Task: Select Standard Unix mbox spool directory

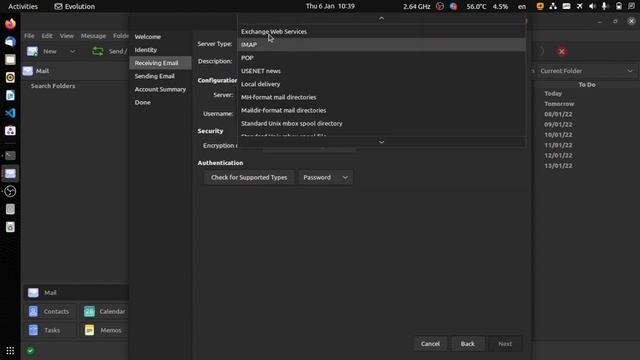Action: pyautogui.click(x=381, y=123)
